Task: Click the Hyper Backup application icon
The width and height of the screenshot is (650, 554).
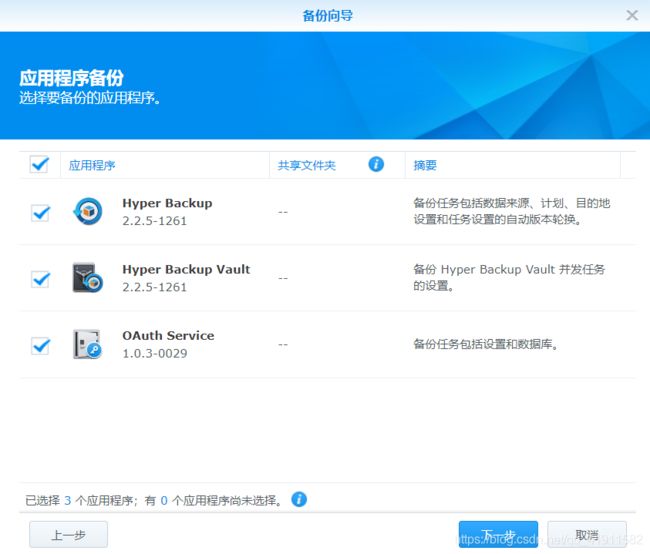Action: pyautogui.click(x=87, y=211)
